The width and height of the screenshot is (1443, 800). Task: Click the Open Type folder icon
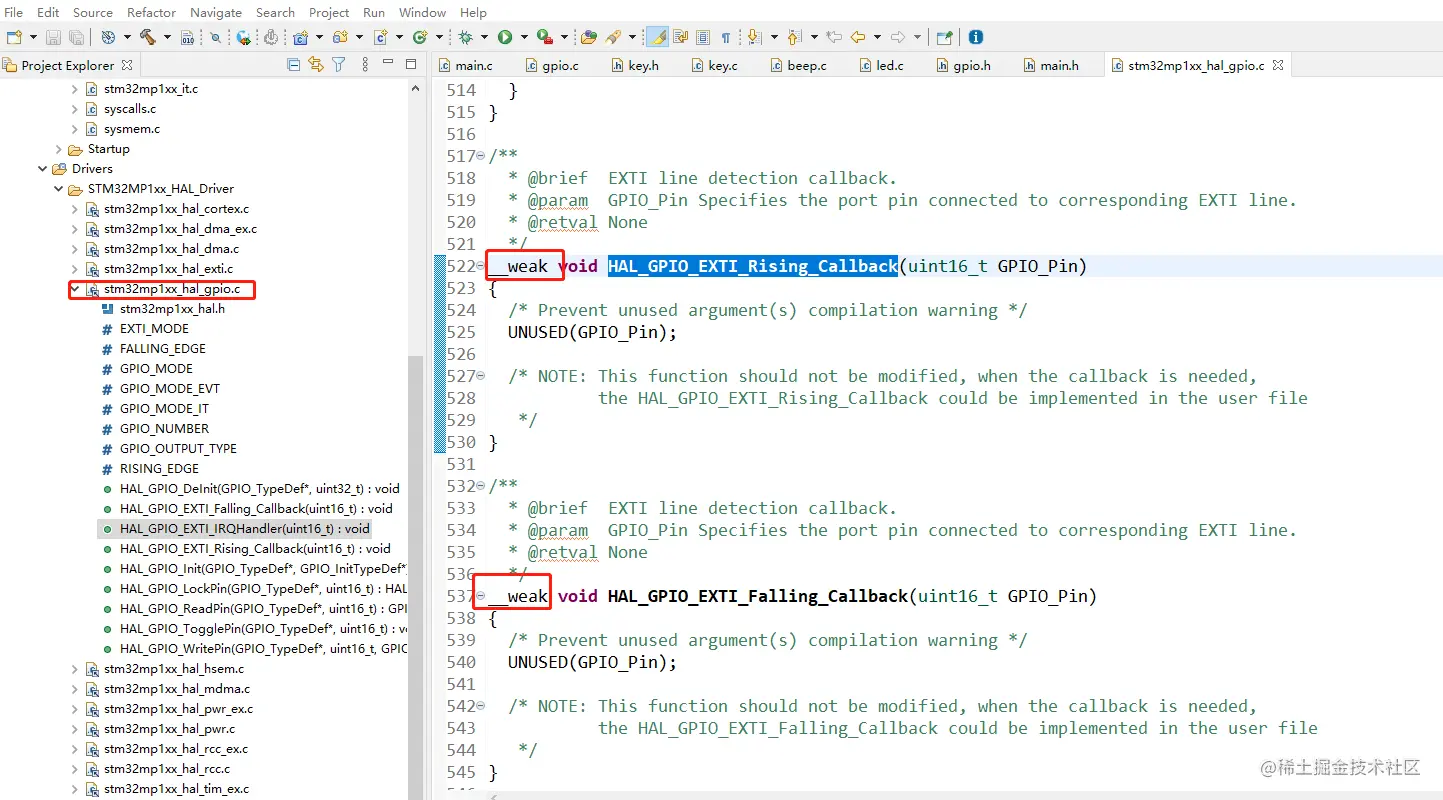pos(589,37)
